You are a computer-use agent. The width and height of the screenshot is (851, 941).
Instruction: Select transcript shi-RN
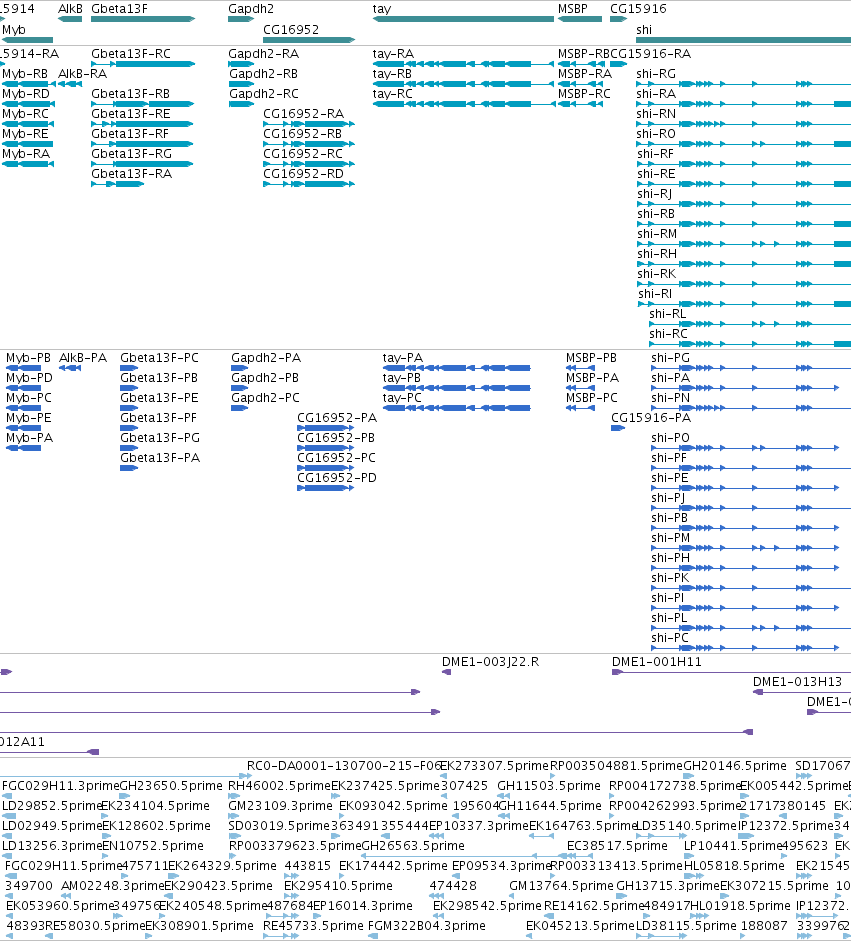pos(744,124)
